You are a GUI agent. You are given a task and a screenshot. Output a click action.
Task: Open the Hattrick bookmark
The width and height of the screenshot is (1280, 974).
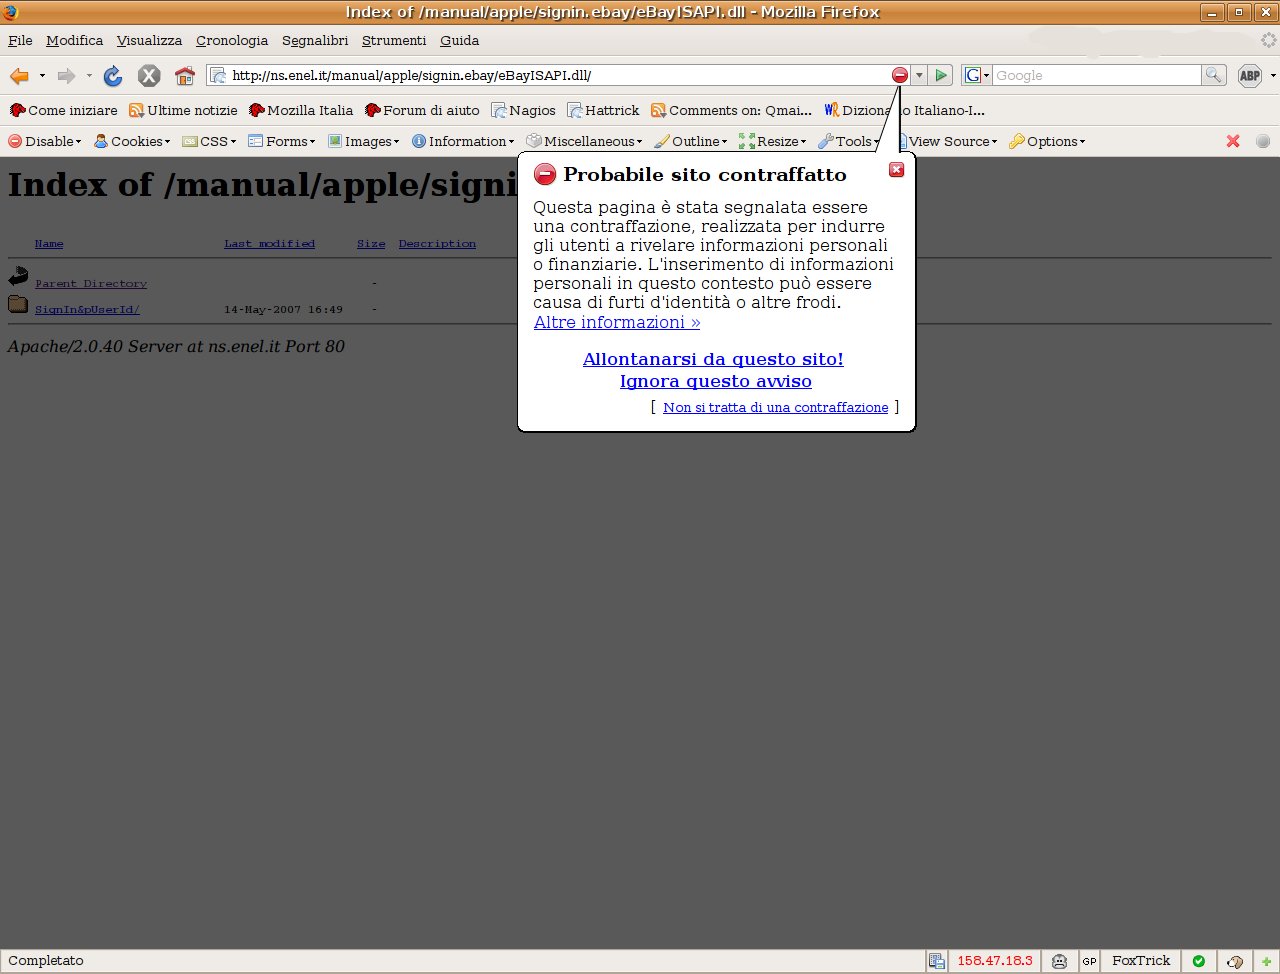pos(603,110)
